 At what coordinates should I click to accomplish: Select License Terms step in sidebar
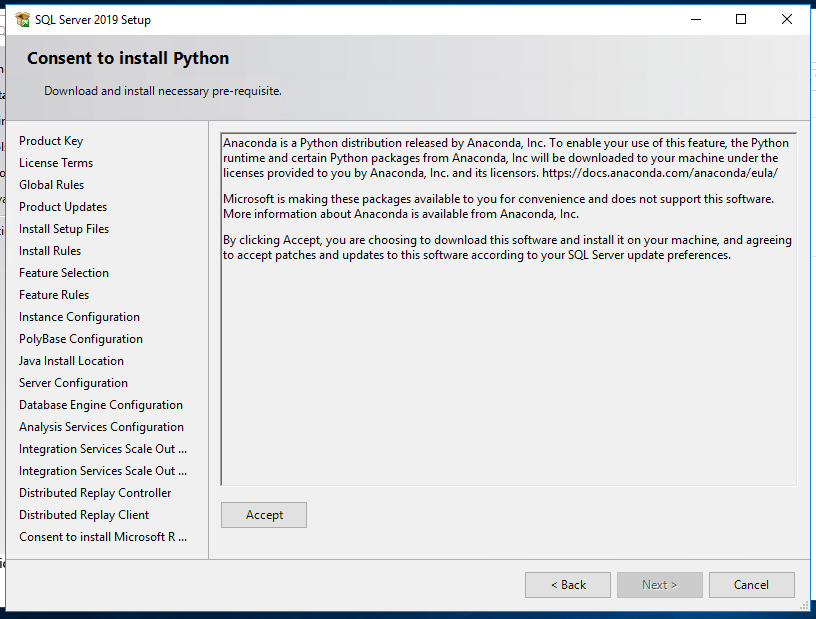(56, 163)
